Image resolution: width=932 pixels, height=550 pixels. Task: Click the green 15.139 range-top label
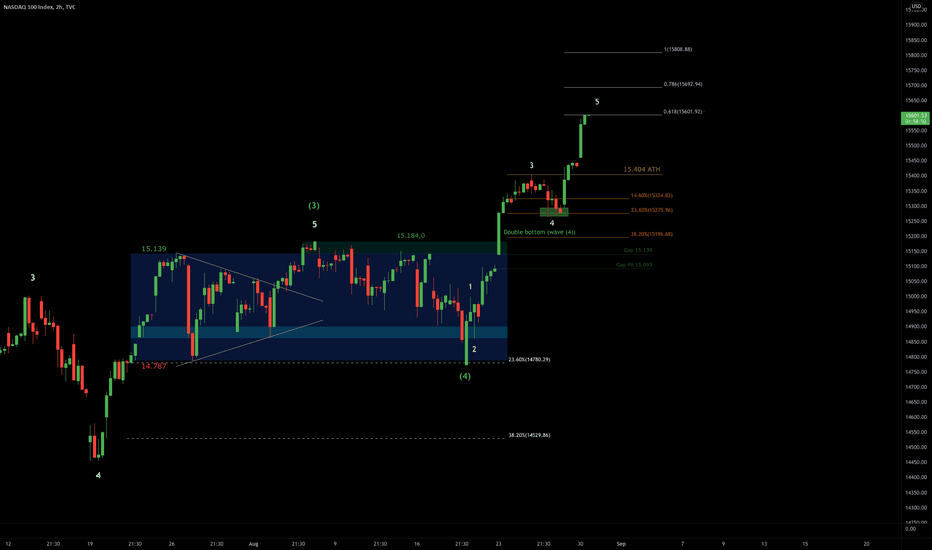[x=154, y=249]
